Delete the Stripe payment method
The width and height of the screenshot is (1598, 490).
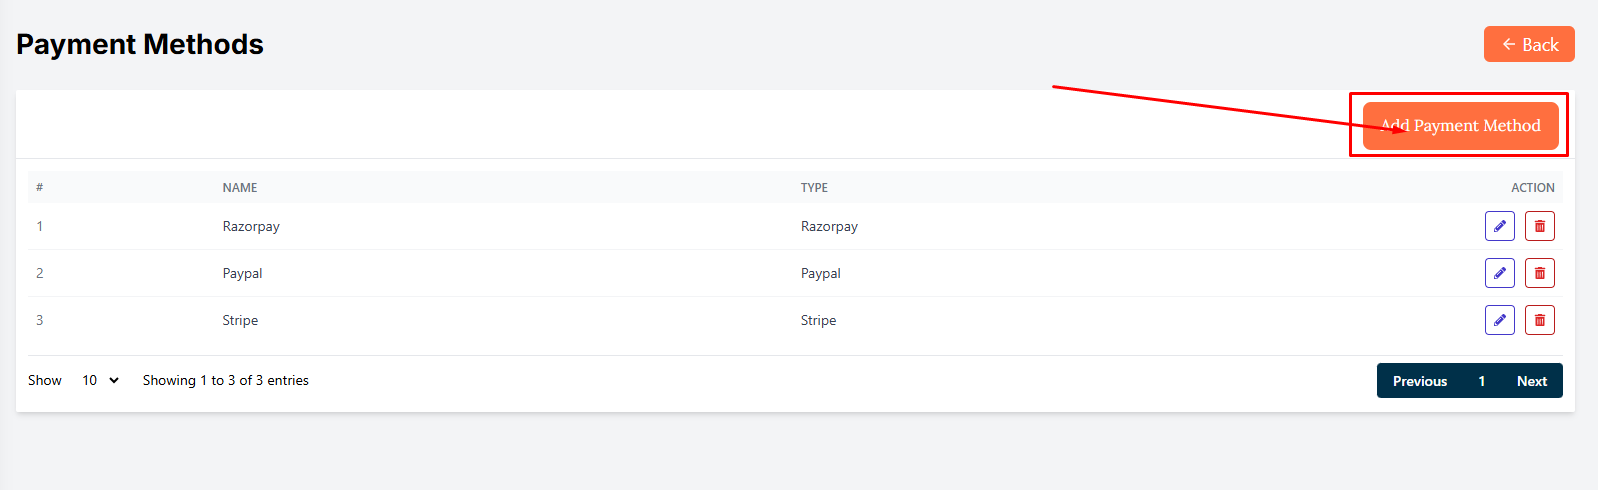coord(1539,320)
